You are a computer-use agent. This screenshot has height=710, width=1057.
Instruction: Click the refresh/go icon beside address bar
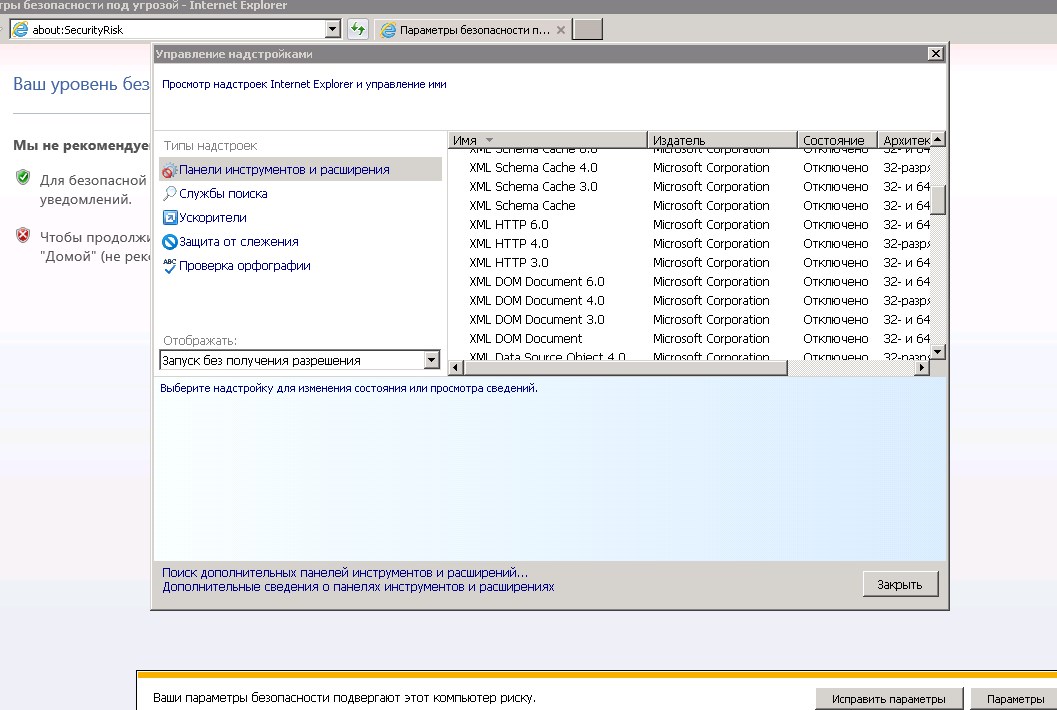358,29
